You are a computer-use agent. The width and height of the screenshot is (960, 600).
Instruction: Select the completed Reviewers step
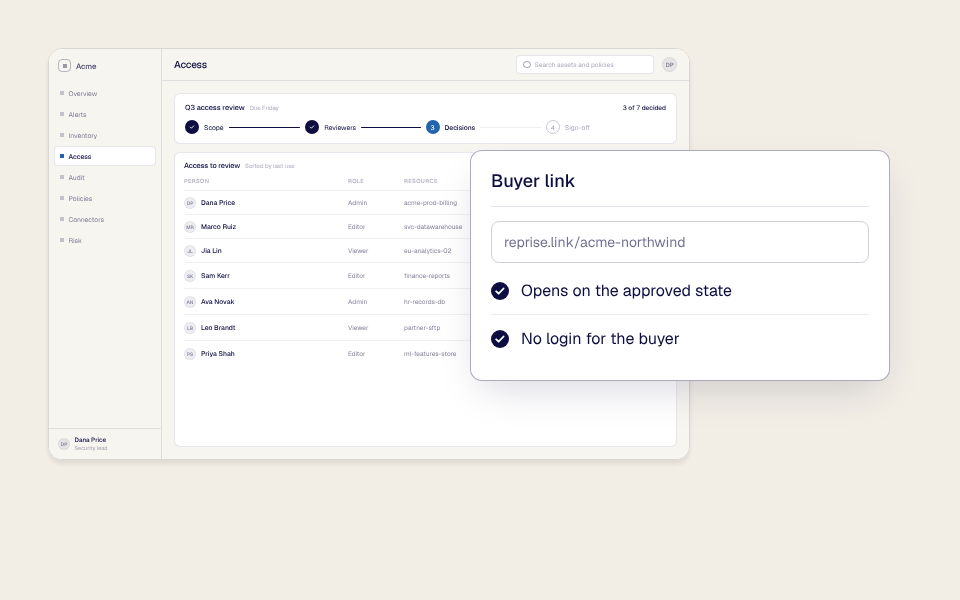coord(331,127)
